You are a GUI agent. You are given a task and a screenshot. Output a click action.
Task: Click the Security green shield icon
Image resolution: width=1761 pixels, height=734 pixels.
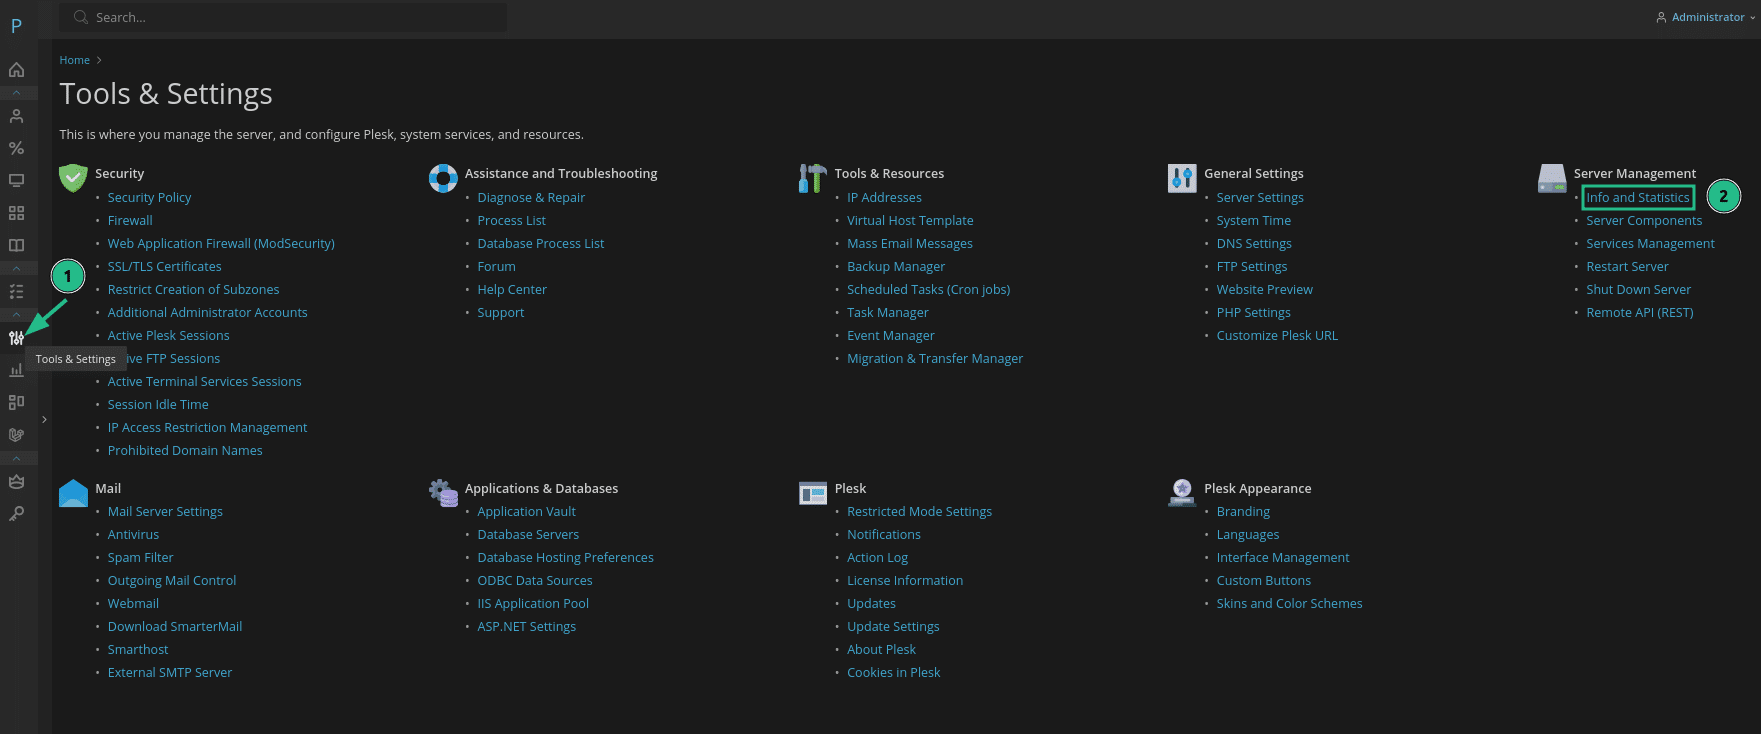pyautogui.click(x=73, y=178)
